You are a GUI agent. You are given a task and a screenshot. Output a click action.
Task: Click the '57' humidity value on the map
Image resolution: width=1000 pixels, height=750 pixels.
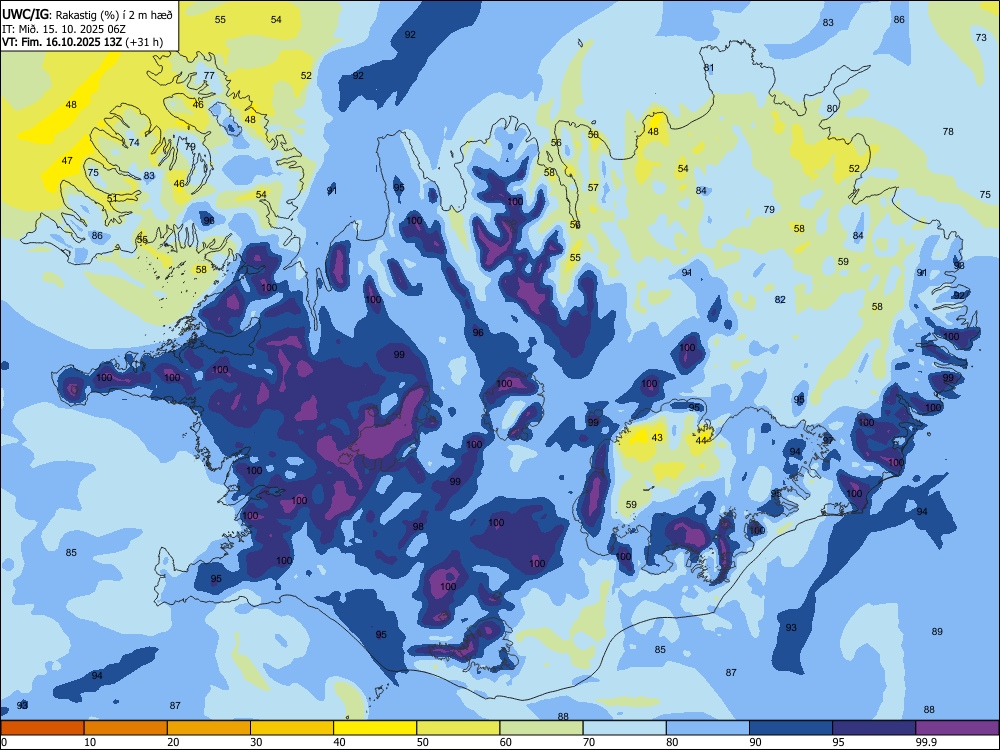click(x=593, y=188)
